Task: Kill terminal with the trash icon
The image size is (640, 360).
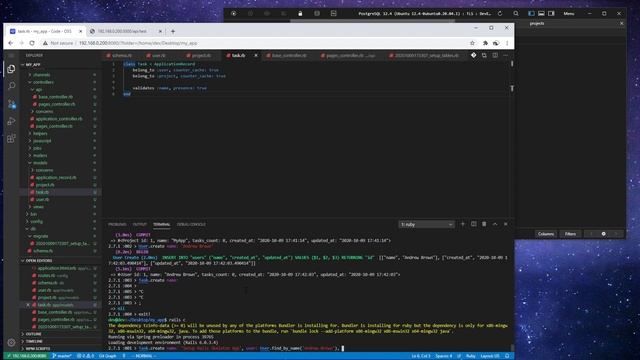Action: 484,224
